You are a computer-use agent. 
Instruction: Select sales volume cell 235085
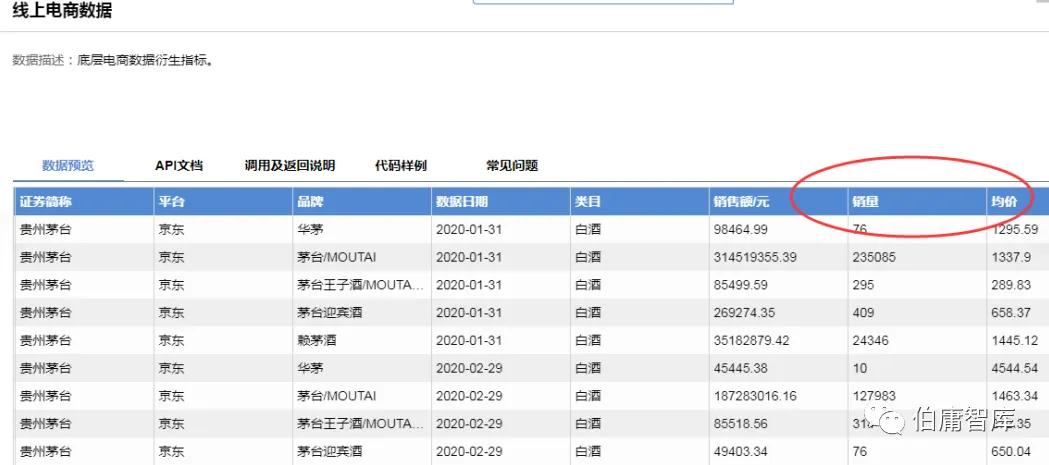coord(874,257)
